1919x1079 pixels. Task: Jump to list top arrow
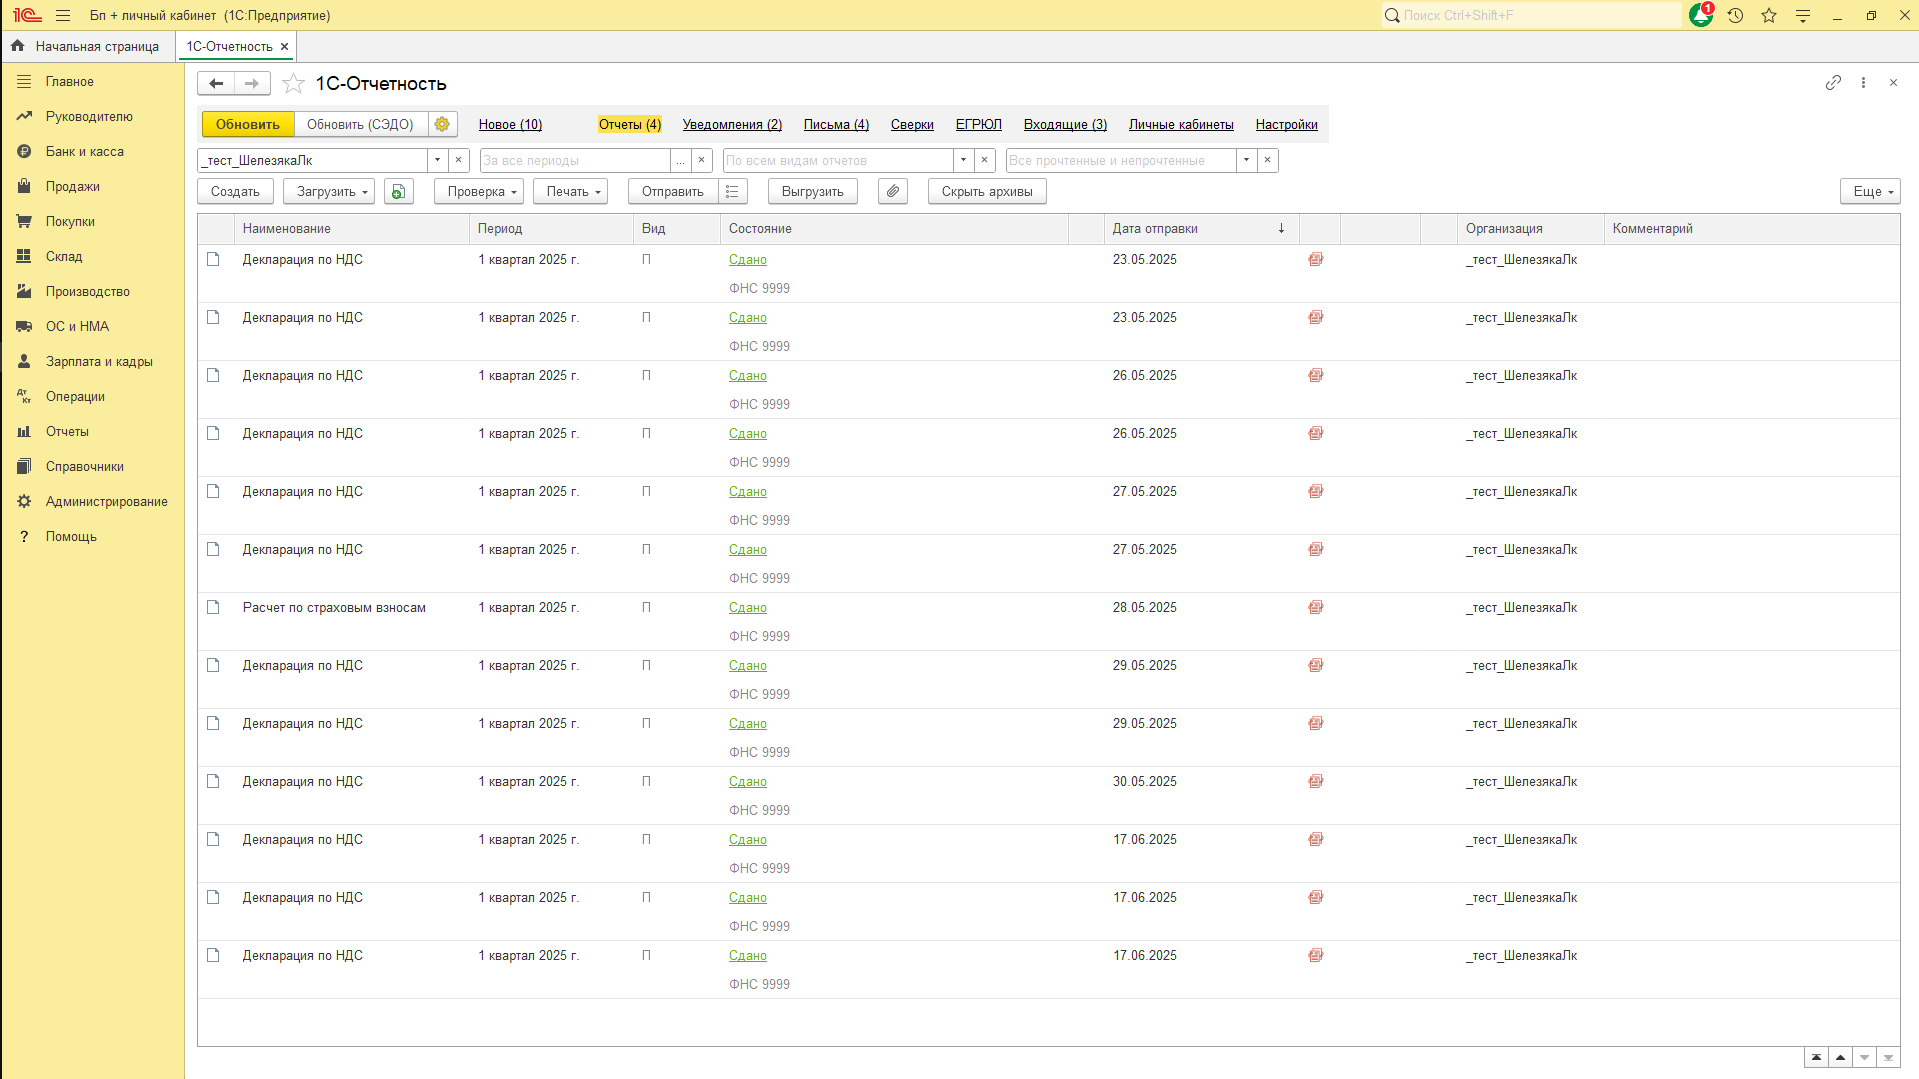[x=1816, y=1057]
